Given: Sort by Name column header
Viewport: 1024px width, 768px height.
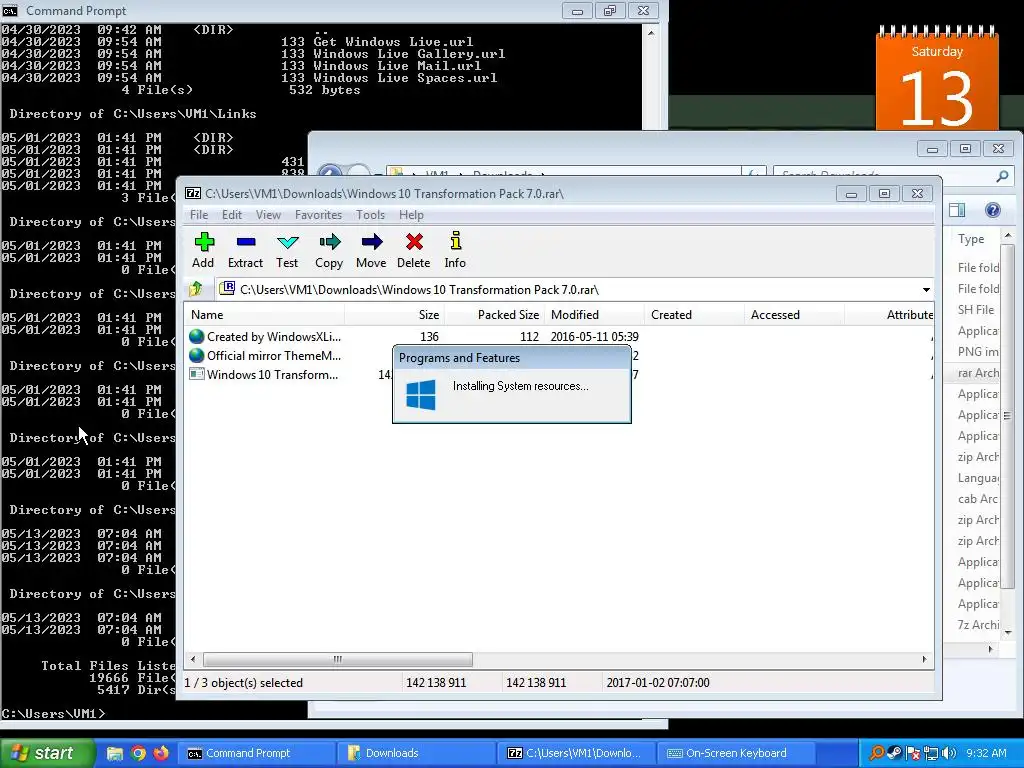Looking at the screenshot, I should (x=264, y=315).
